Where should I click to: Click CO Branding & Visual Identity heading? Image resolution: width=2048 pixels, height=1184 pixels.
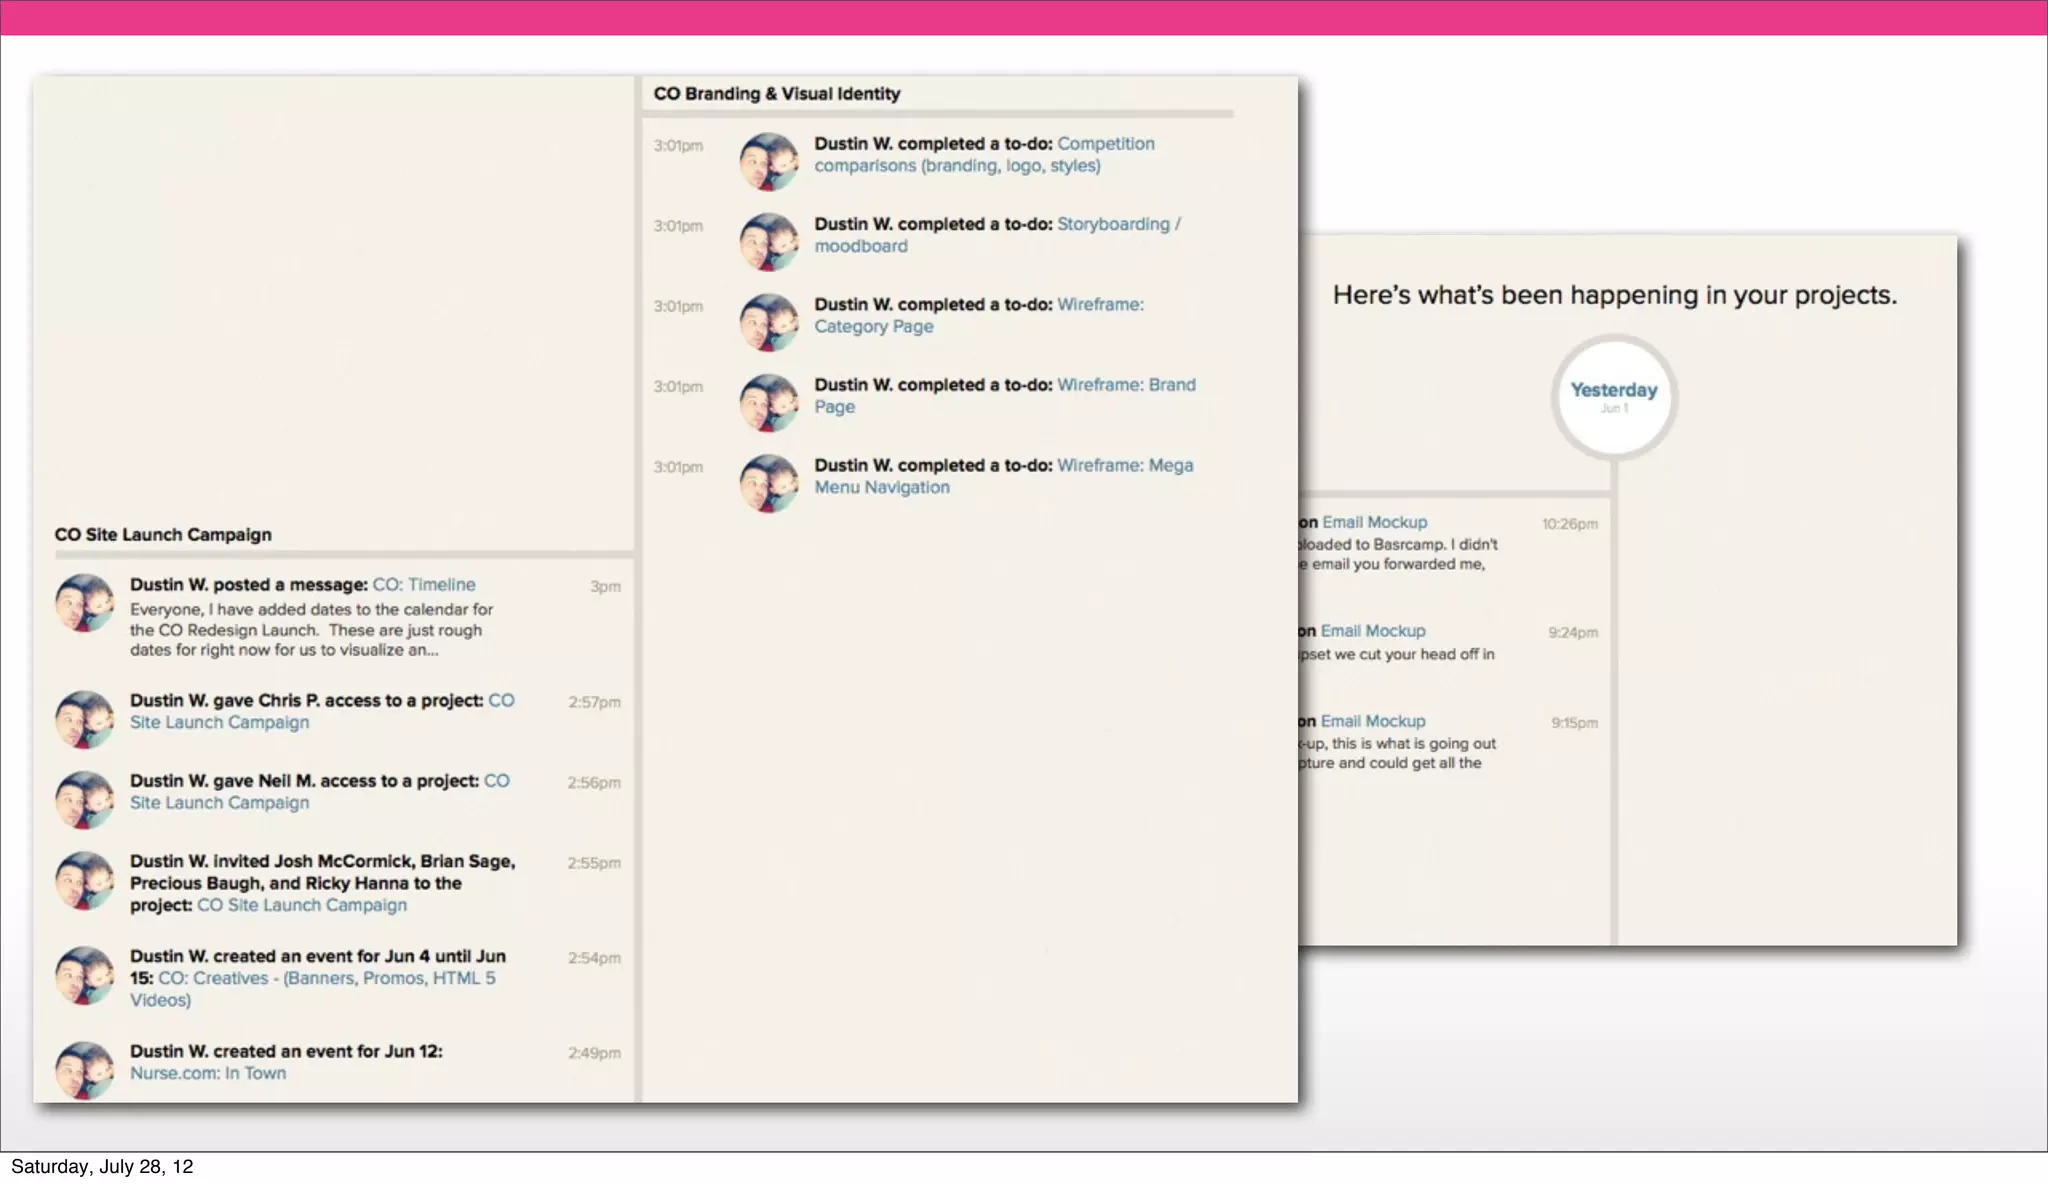(x=777, y=94)
